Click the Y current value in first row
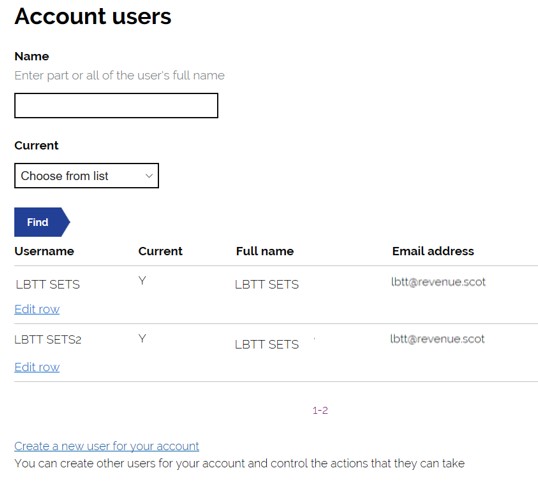This screenshot has width=538, height=485. click(142, 281)
